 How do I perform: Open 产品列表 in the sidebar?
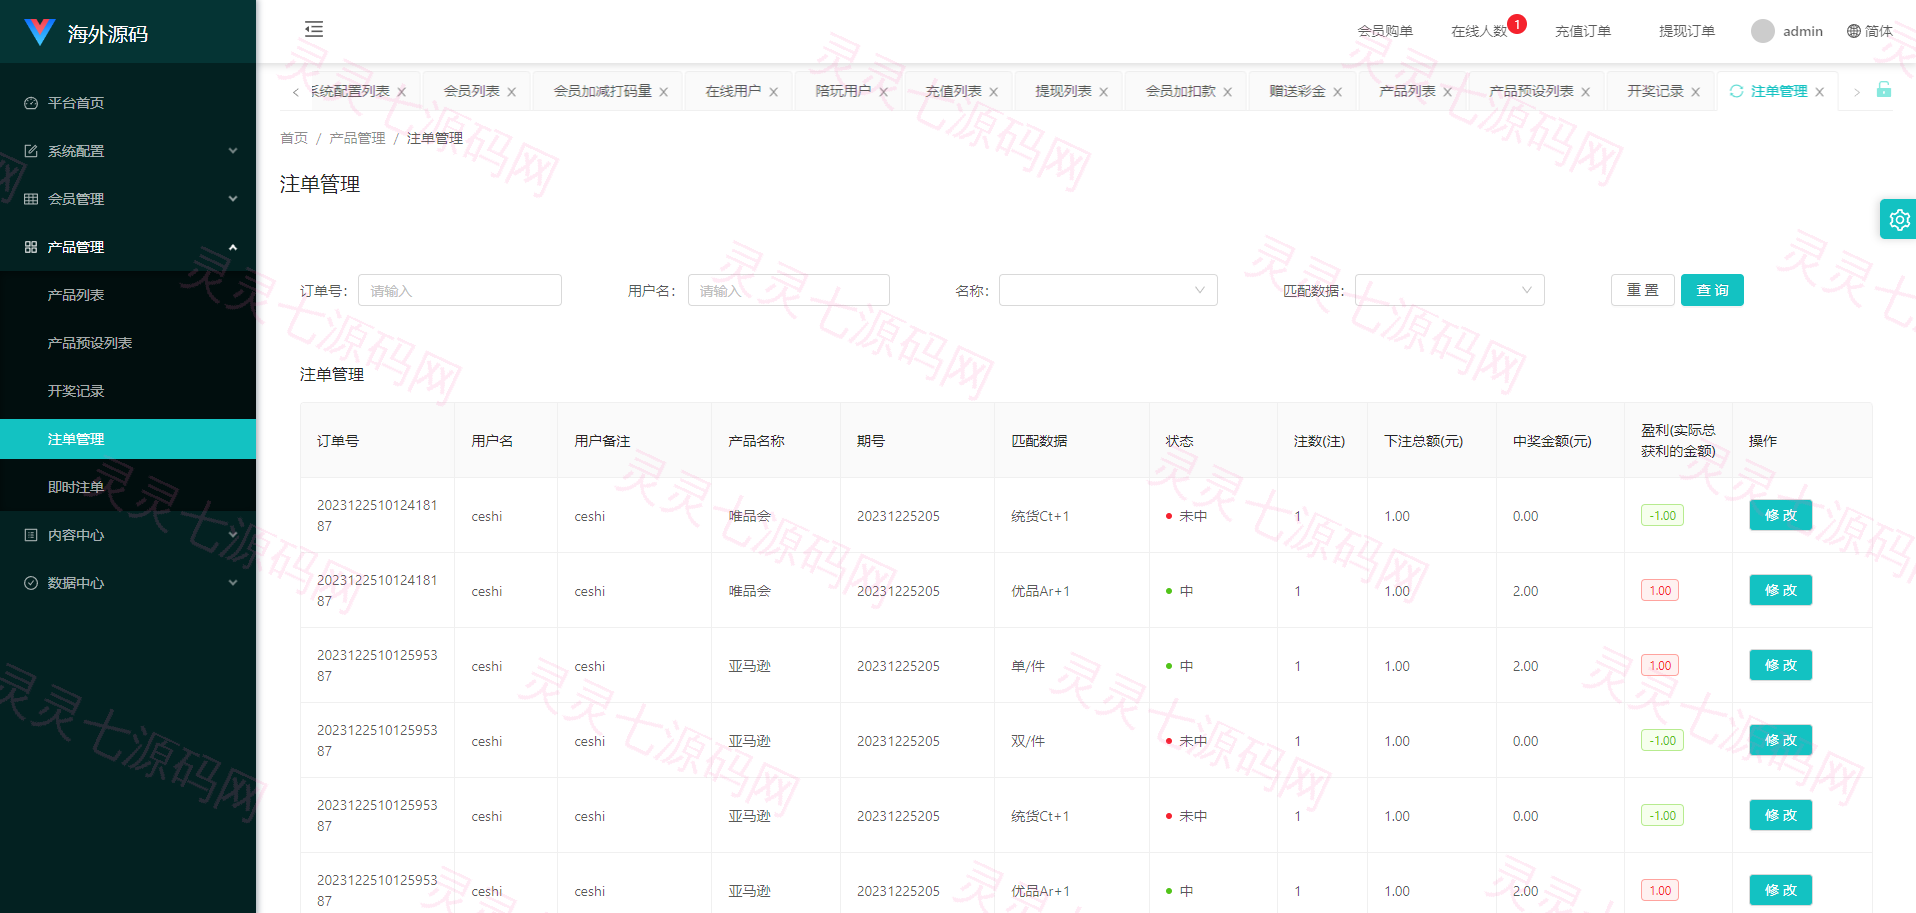(x=128, y=295)
